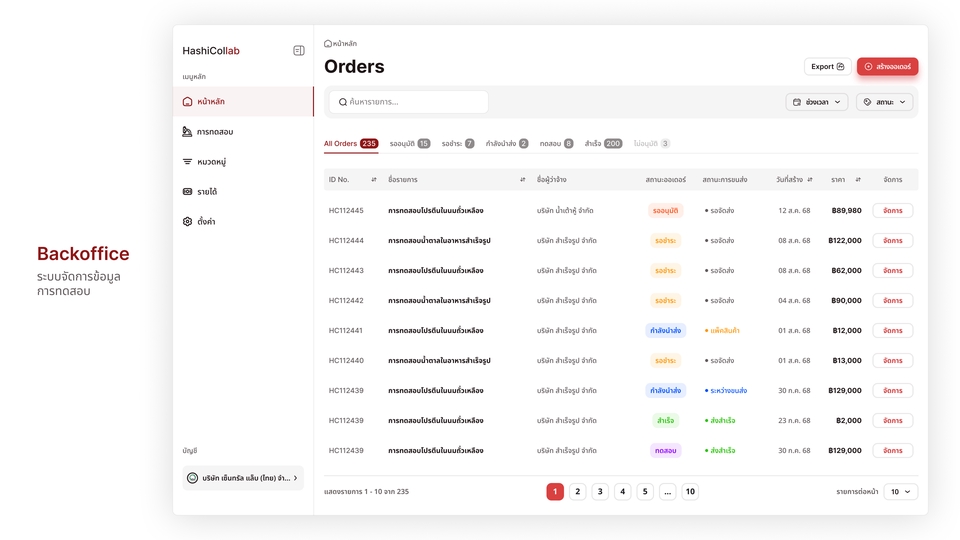Expand the rows-per-page dropdown showing 10

pyautogui.click(x=900, y=492)
